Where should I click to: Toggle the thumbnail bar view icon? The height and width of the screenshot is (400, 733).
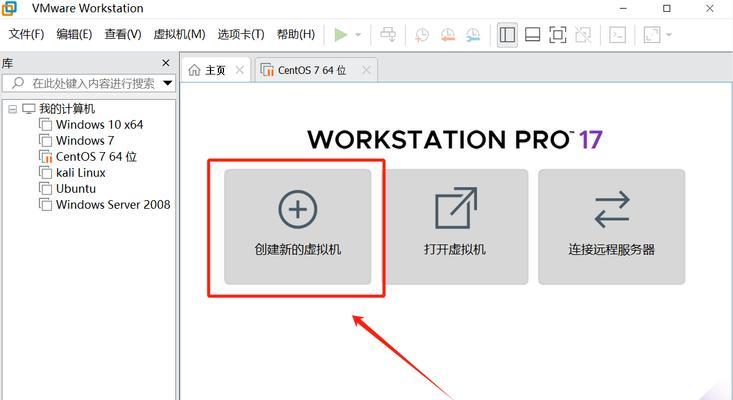click(532, 35)
